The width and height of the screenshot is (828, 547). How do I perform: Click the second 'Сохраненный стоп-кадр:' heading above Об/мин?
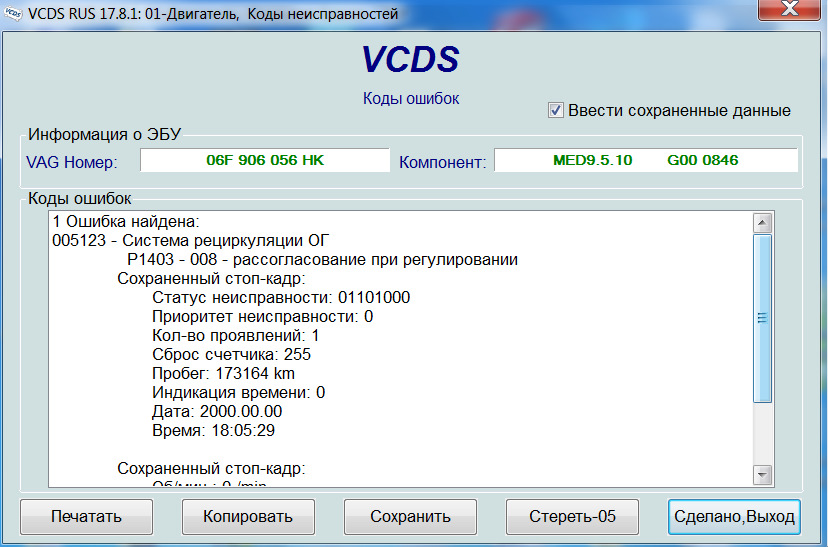tap(211, 469)
